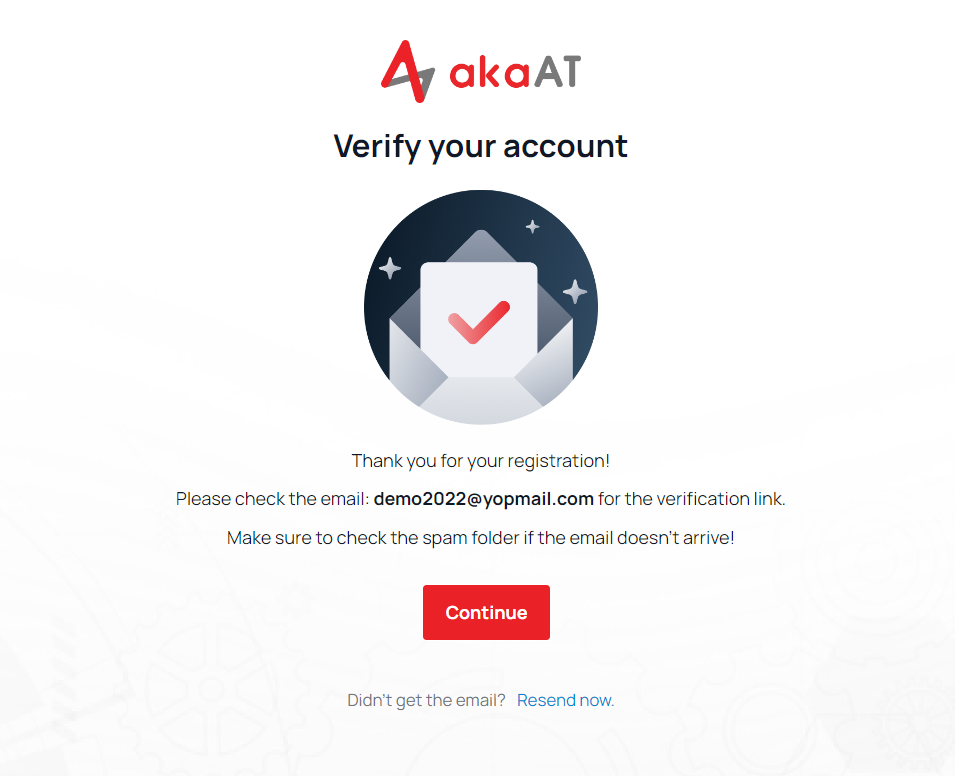The image size is (955, 776).
Task: Click the "Thank you for your registration!" text
Action: (x=480, y=461)
